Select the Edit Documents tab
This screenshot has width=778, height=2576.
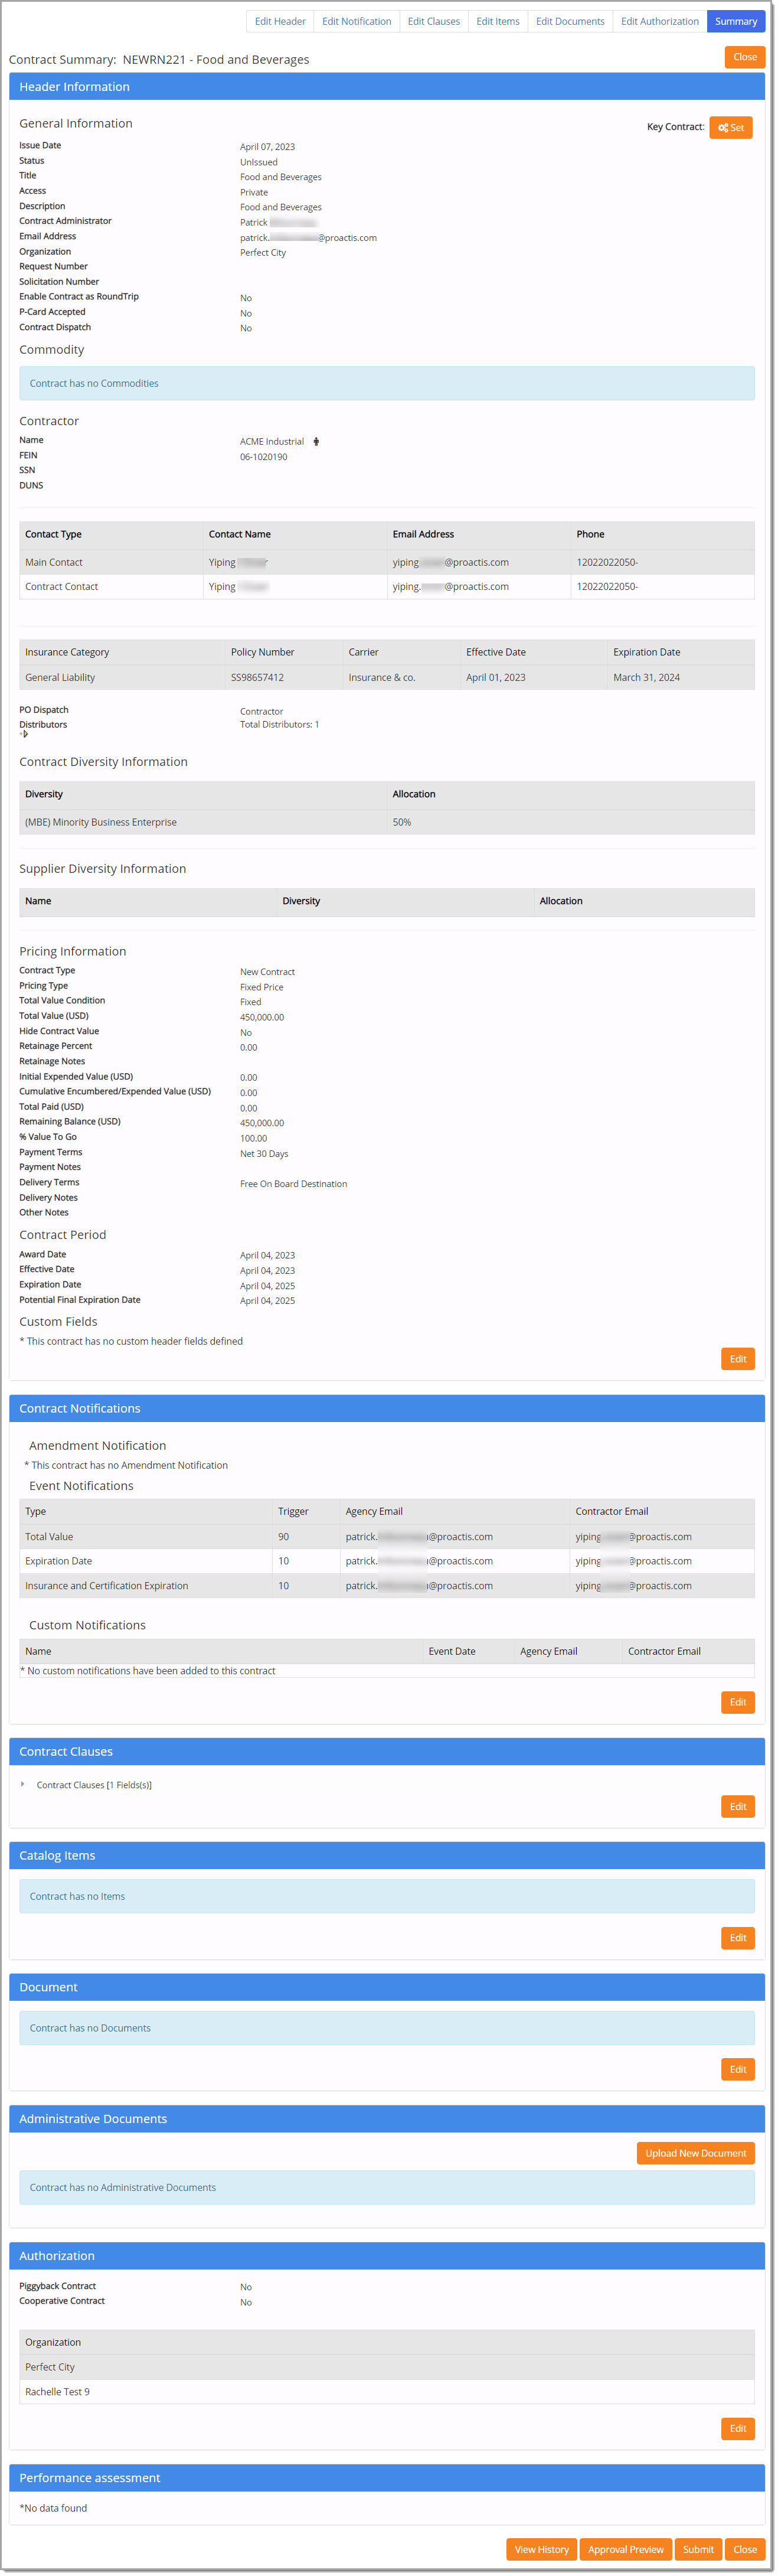569,21
